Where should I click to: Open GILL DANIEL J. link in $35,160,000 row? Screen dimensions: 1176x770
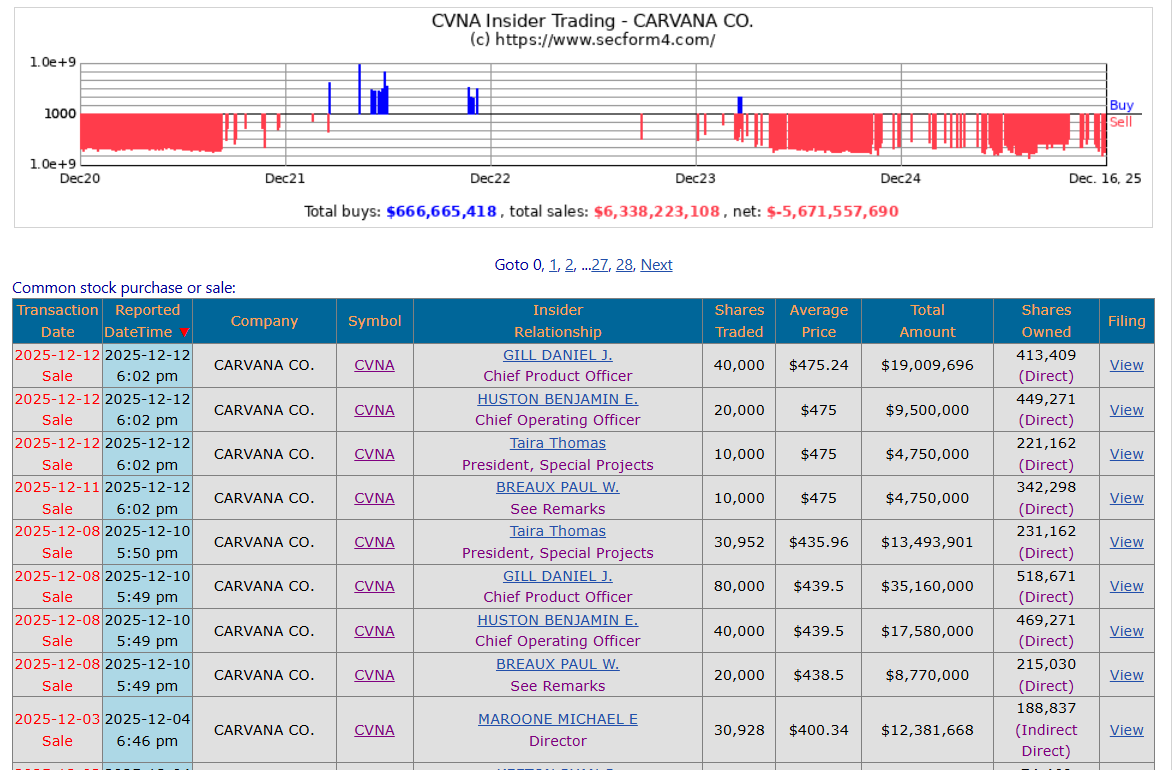point(557,576)
